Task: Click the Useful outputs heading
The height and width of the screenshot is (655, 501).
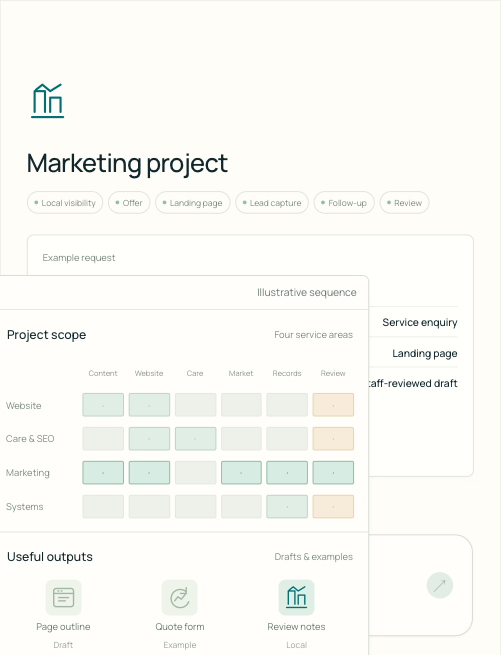Action: (50, 557)
